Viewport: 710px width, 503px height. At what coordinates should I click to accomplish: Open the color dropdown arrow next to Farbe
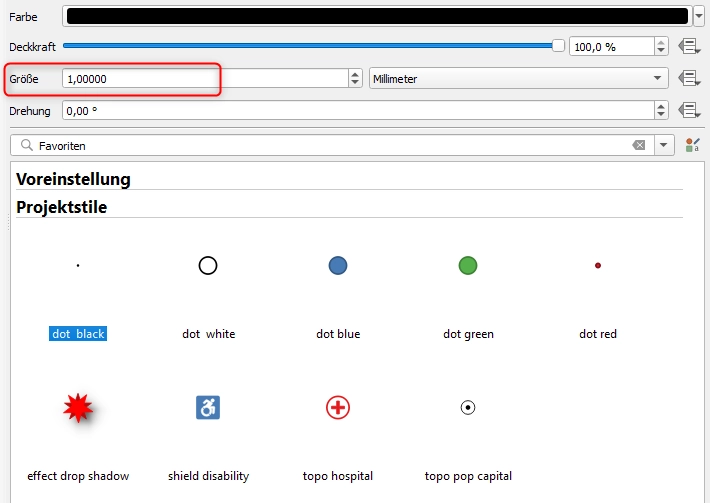[x=699, y=17]
